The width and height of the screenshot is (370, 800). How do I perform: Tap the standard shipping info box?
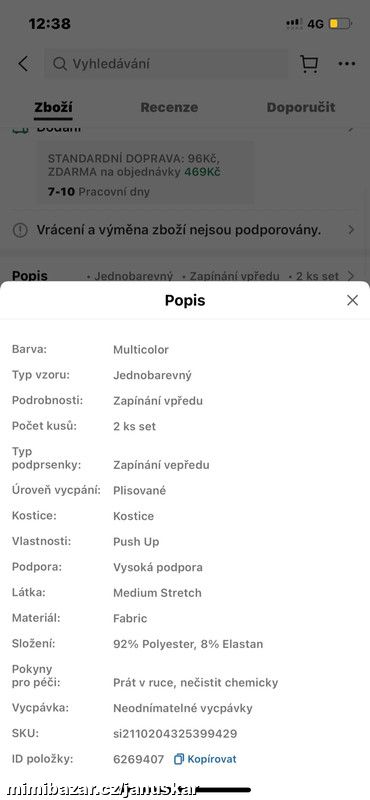point(145,174)
